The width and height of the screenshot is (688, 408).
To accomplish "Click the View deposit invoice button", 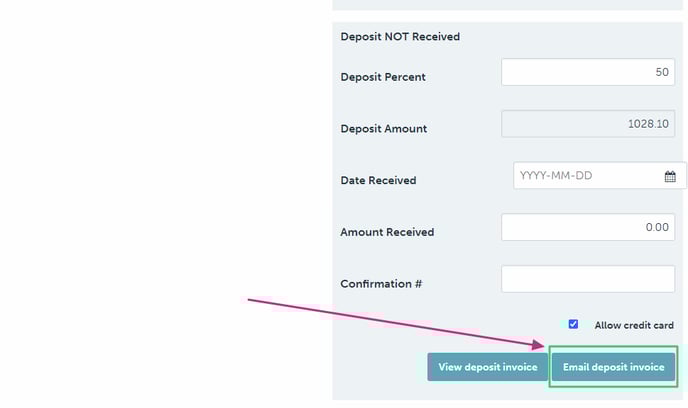I will pos(487,367).
